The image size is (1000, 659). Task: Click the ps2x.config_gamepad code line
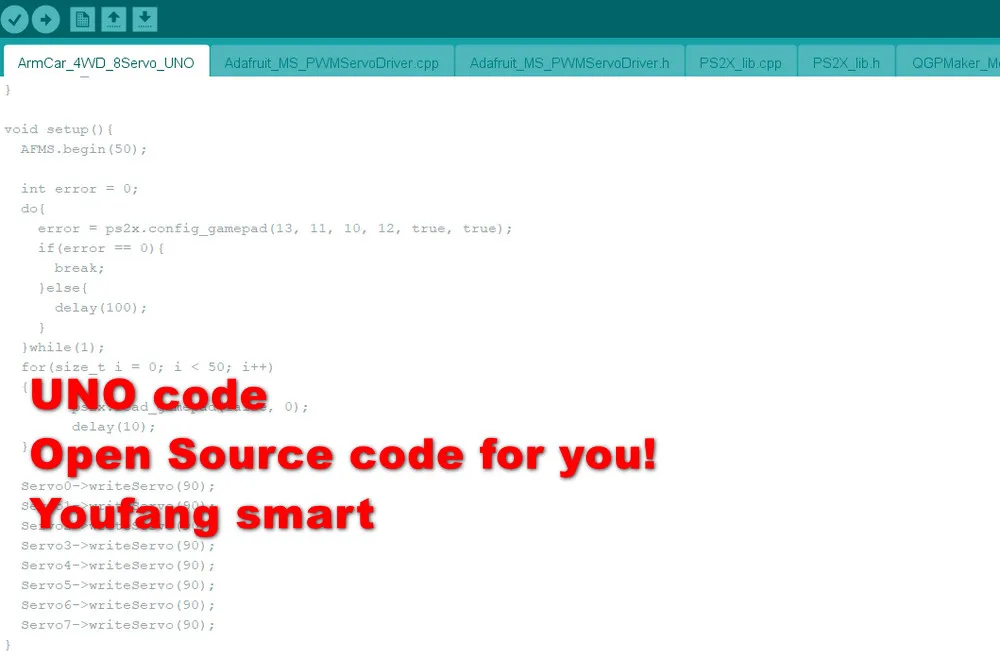tap(275, 228)
